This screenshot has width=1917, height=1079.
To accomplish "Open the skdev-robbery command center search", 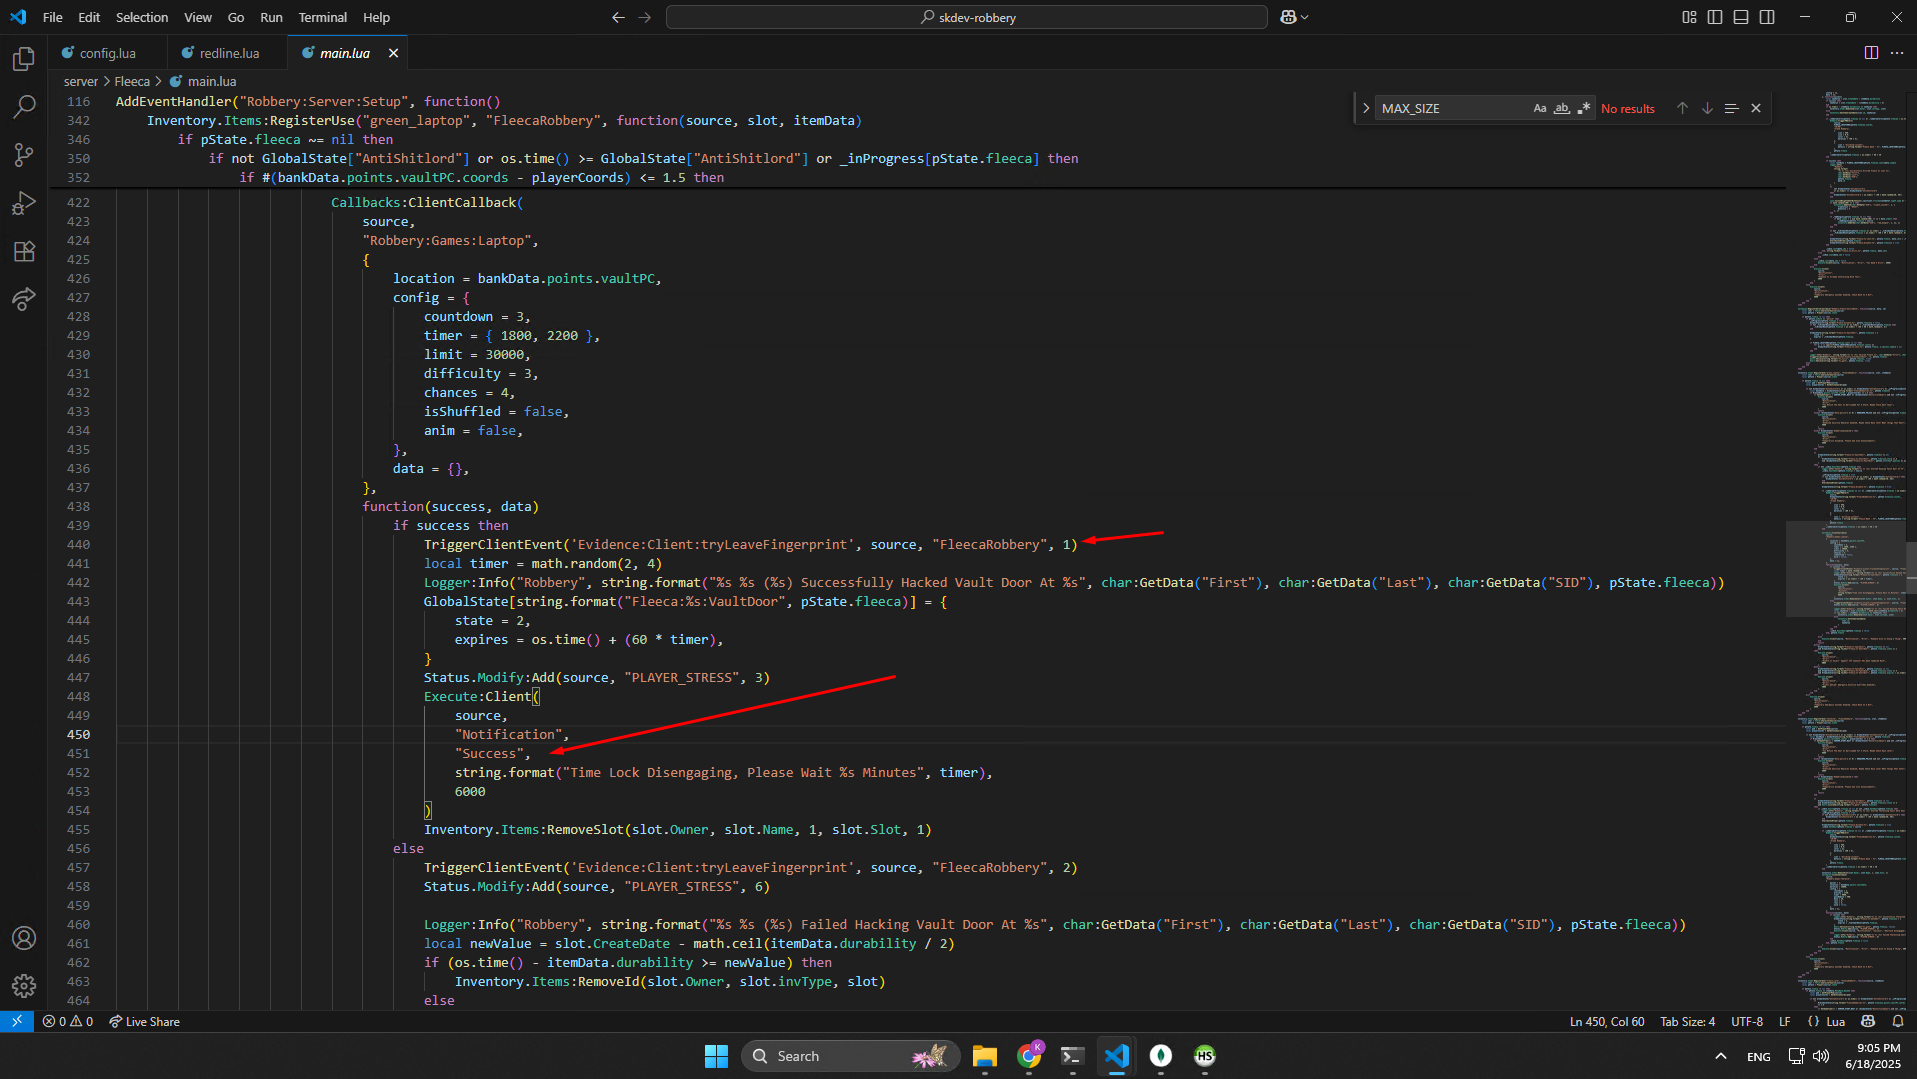I will tap(966, 17).
